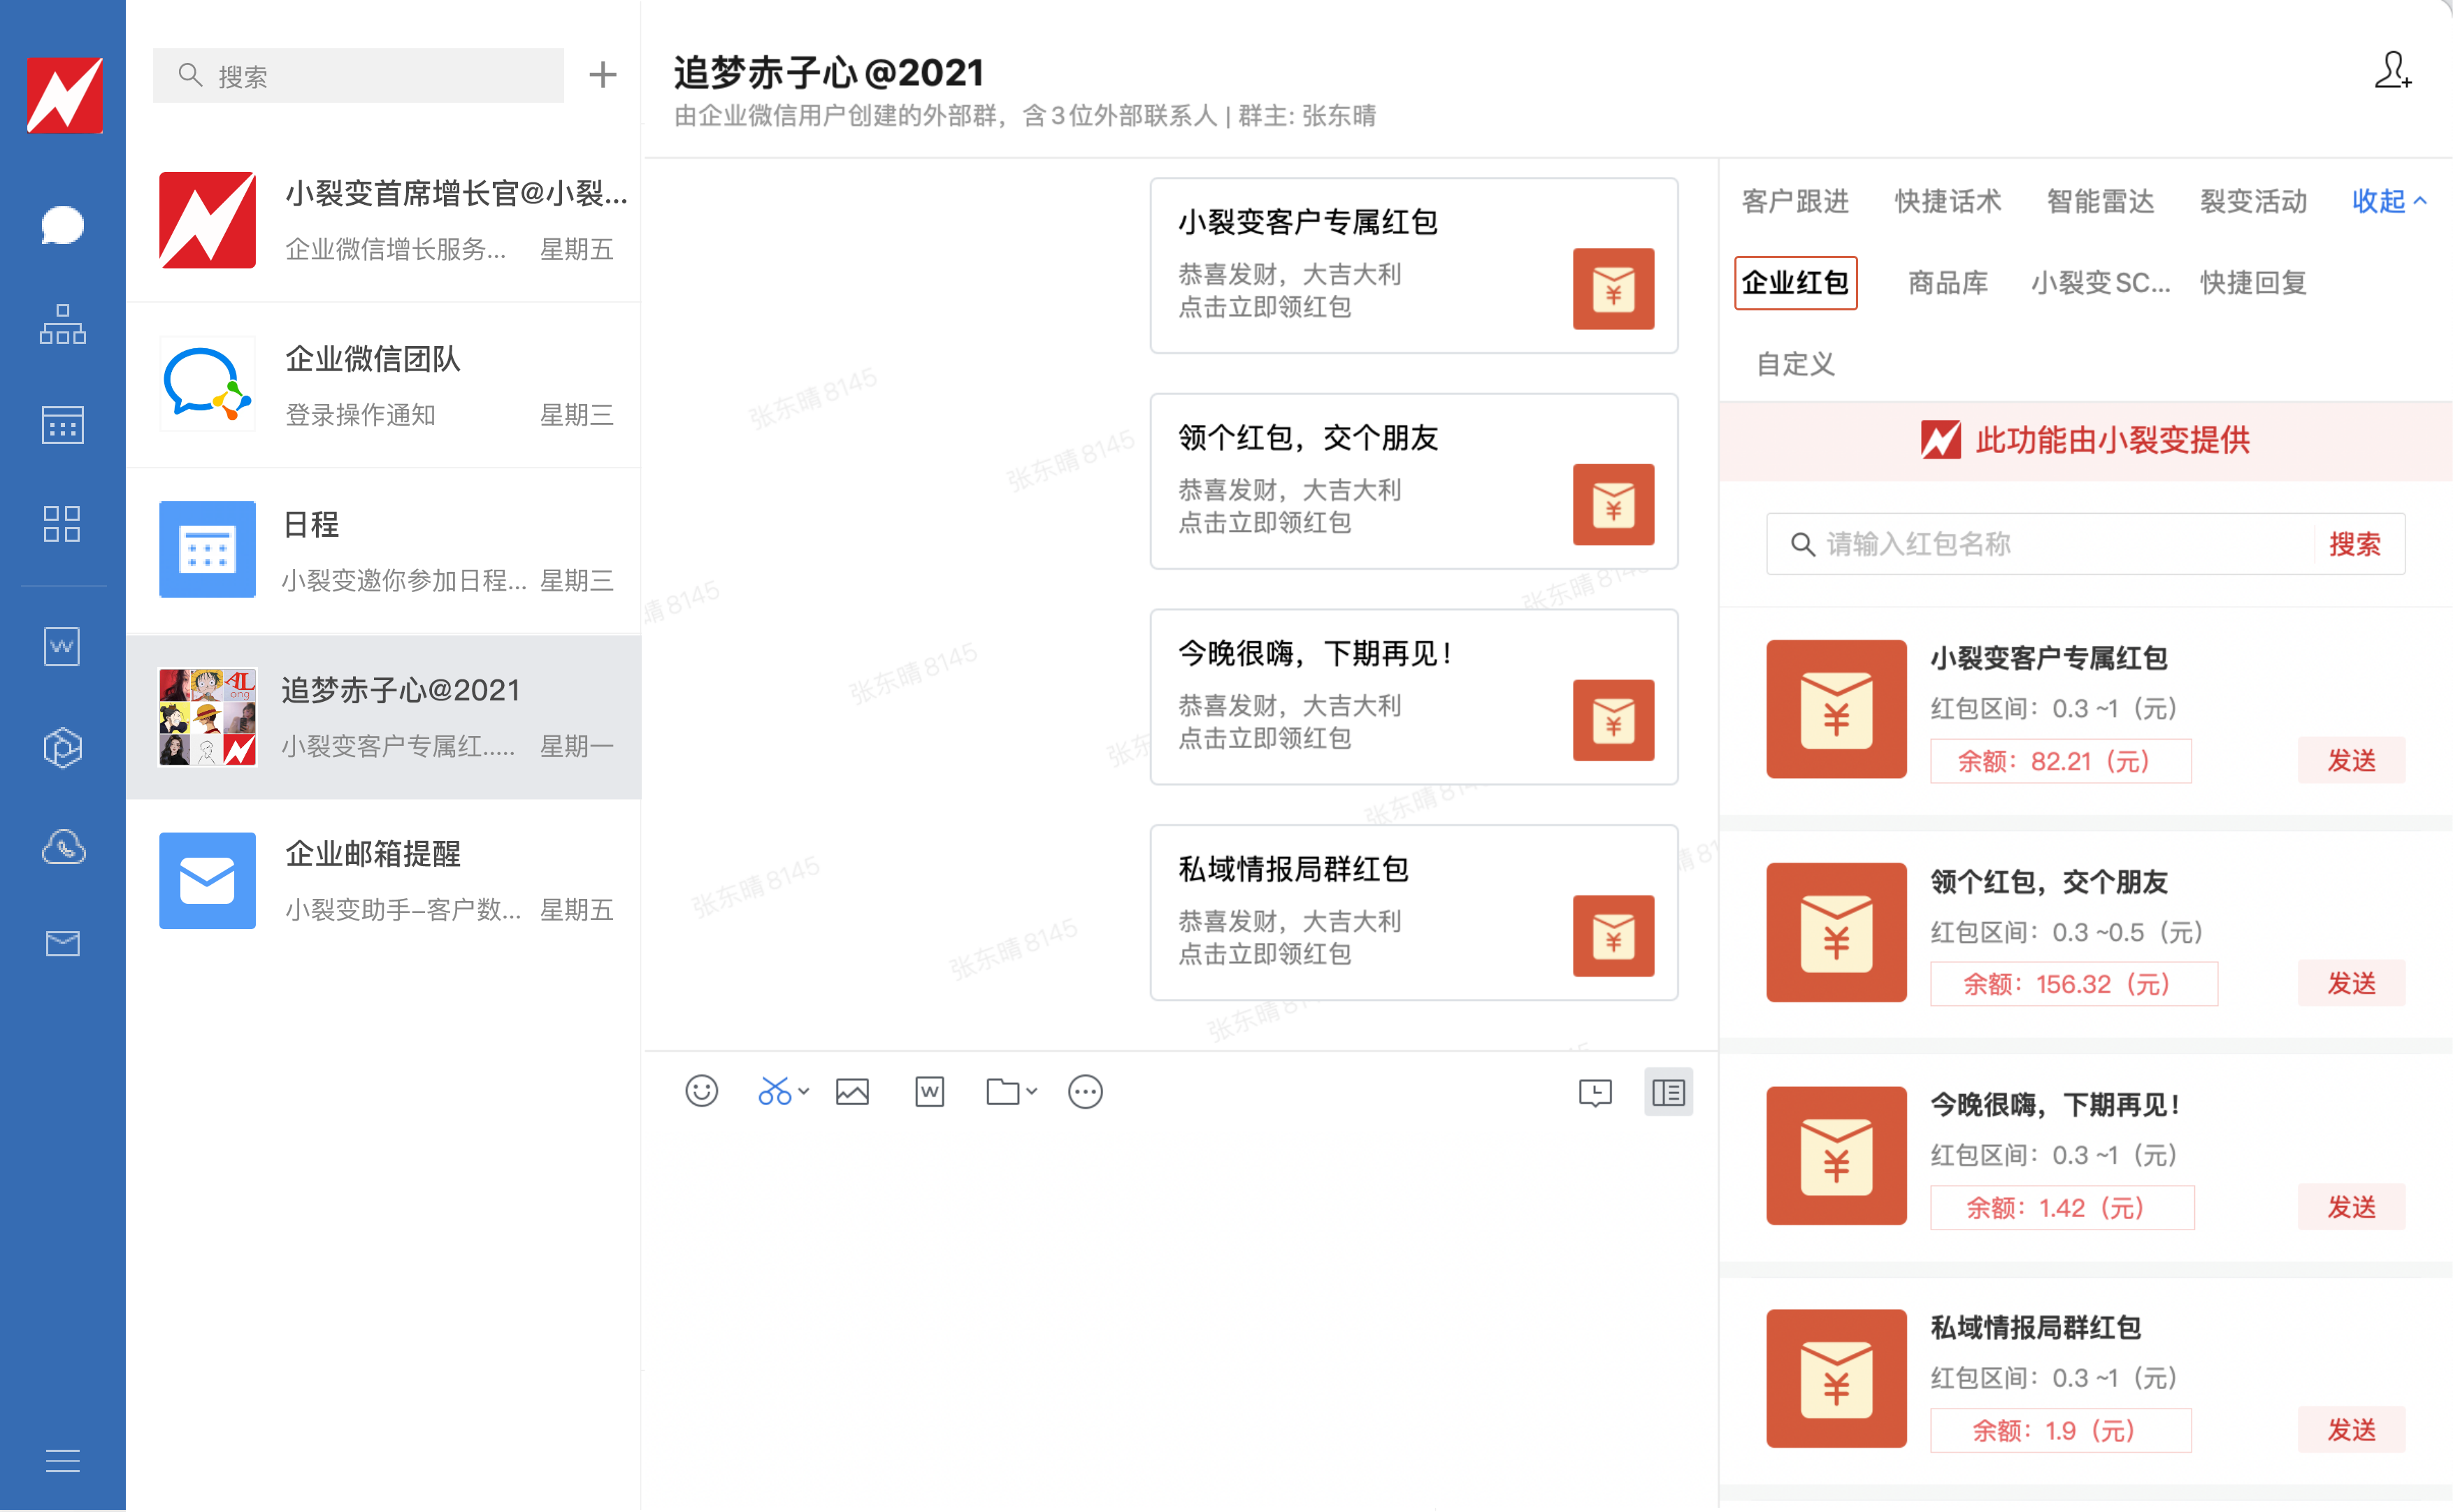Open the workbench grid icon in sidebar

tap(62, 524)
